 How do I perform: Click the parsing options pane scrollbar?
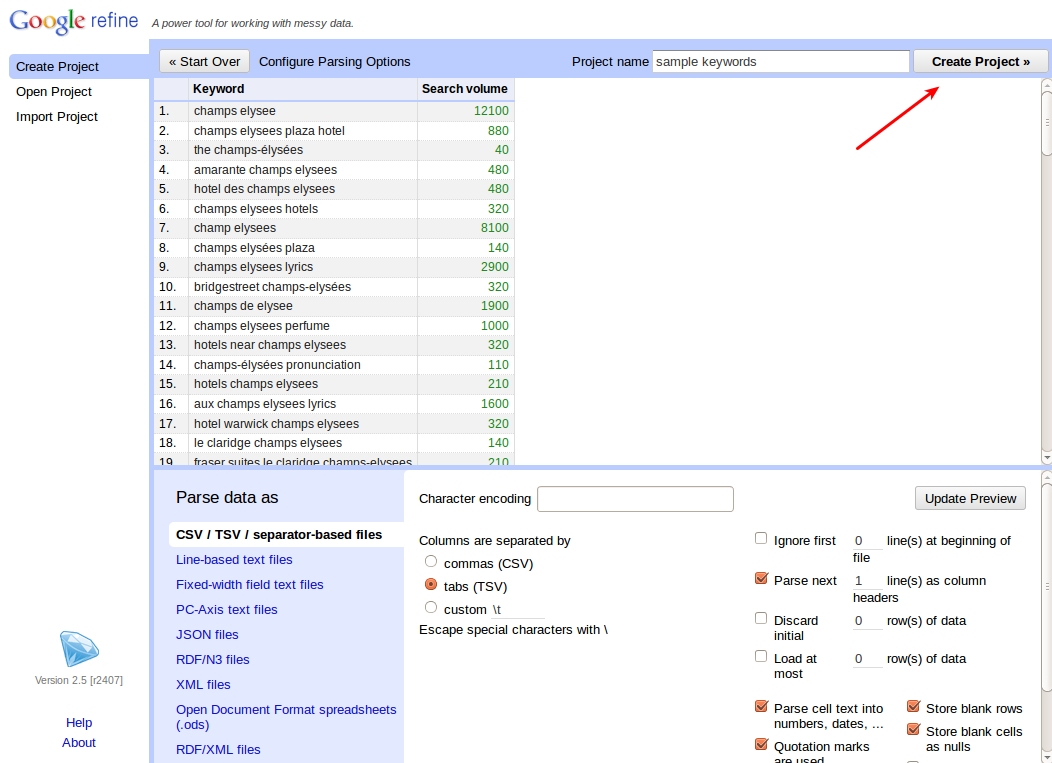1047,587
